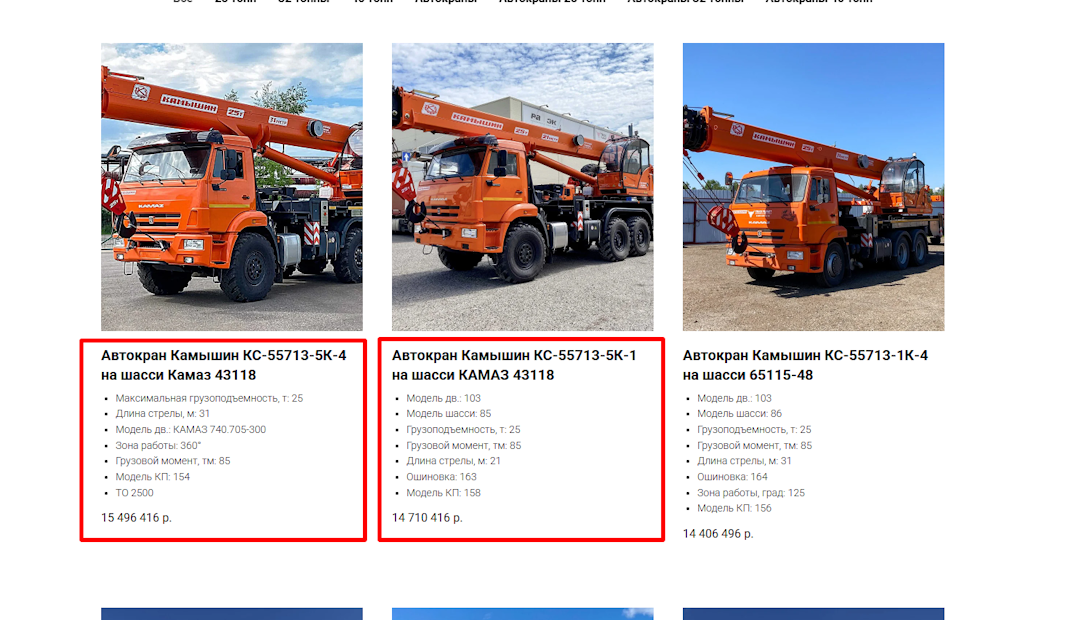Viewport: 1066px width, 620px height.
Task: Select text Модель шасси: 86
Action: pyautogui.click(x=740, y=414)
